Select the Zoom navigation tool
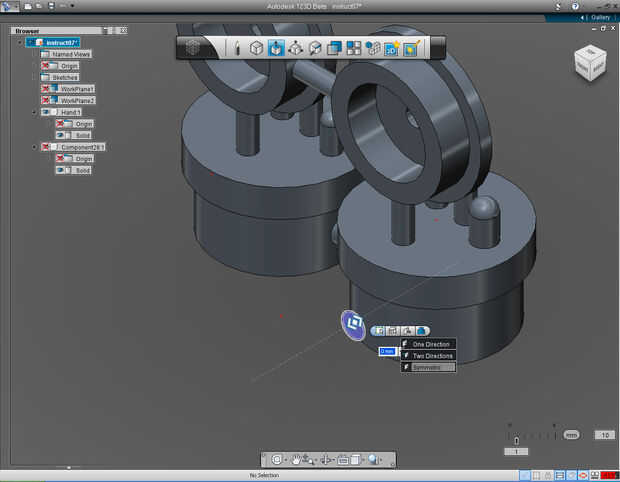Viewport: 620px width, 482px height. (307, 459)
